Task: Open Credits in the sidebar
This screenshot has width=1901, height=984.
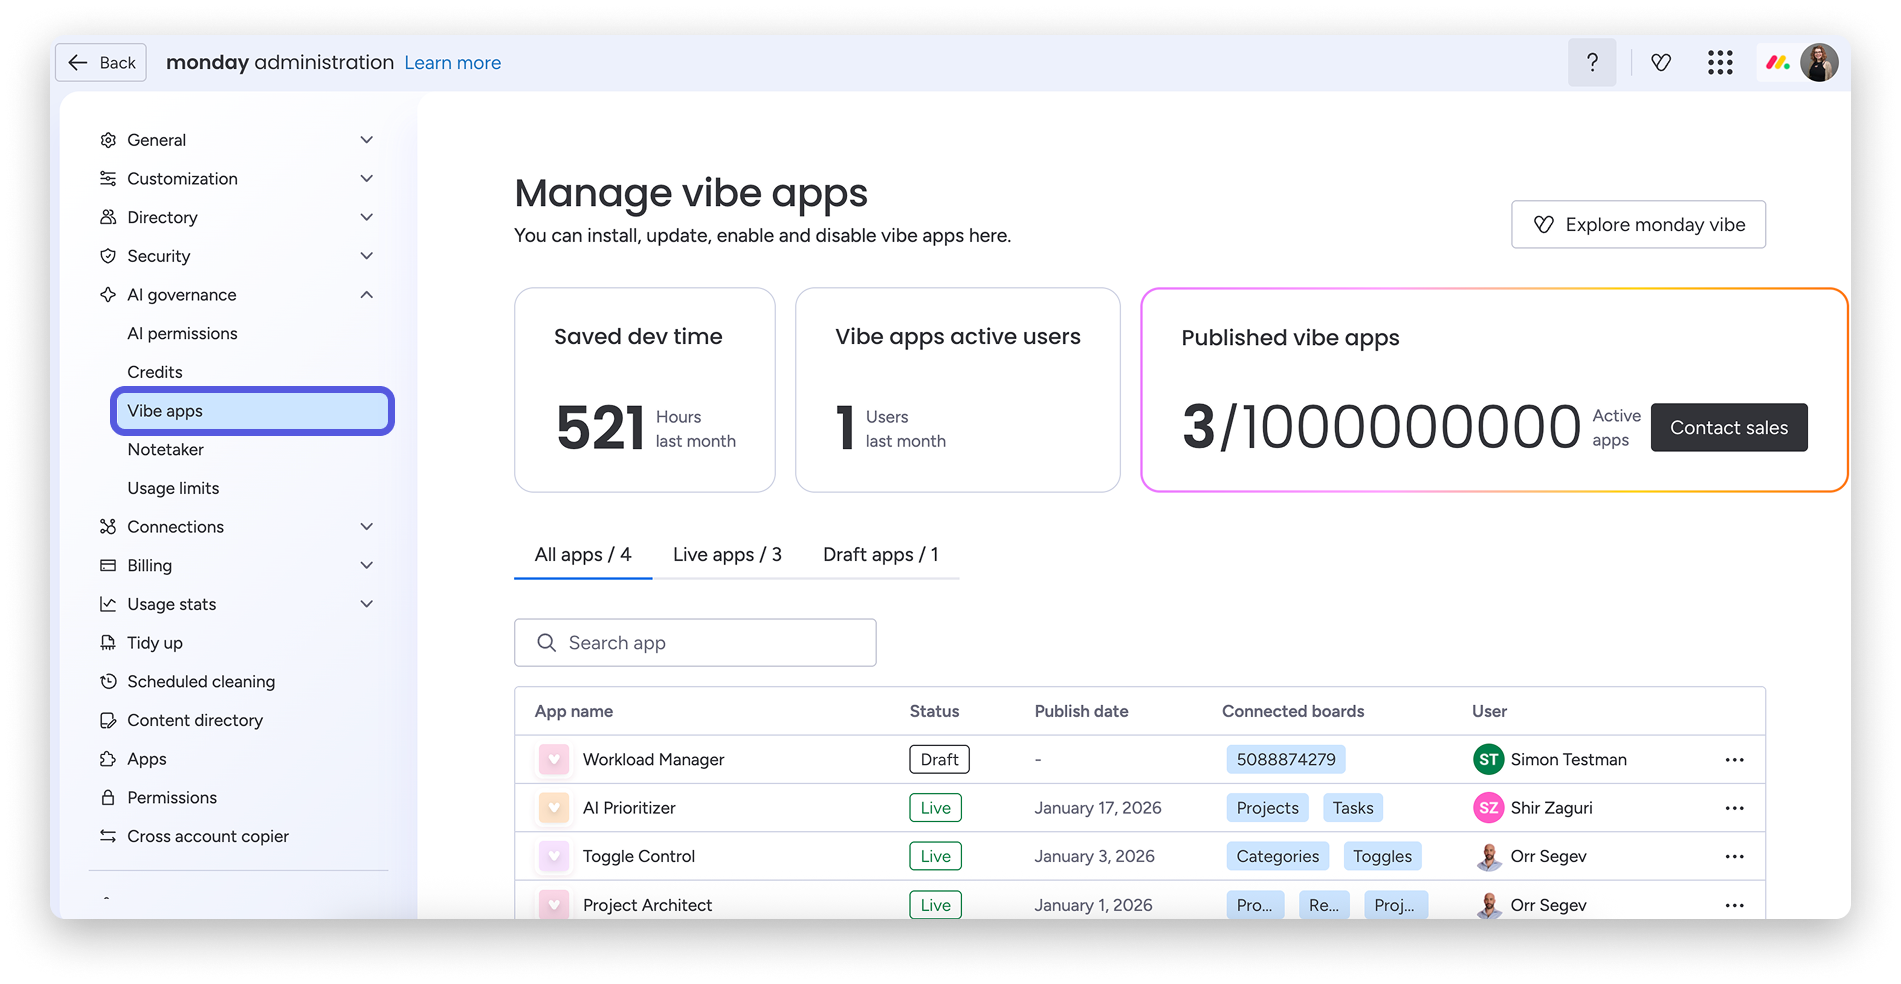Action: pyautogui.click(x=155, y=372)
